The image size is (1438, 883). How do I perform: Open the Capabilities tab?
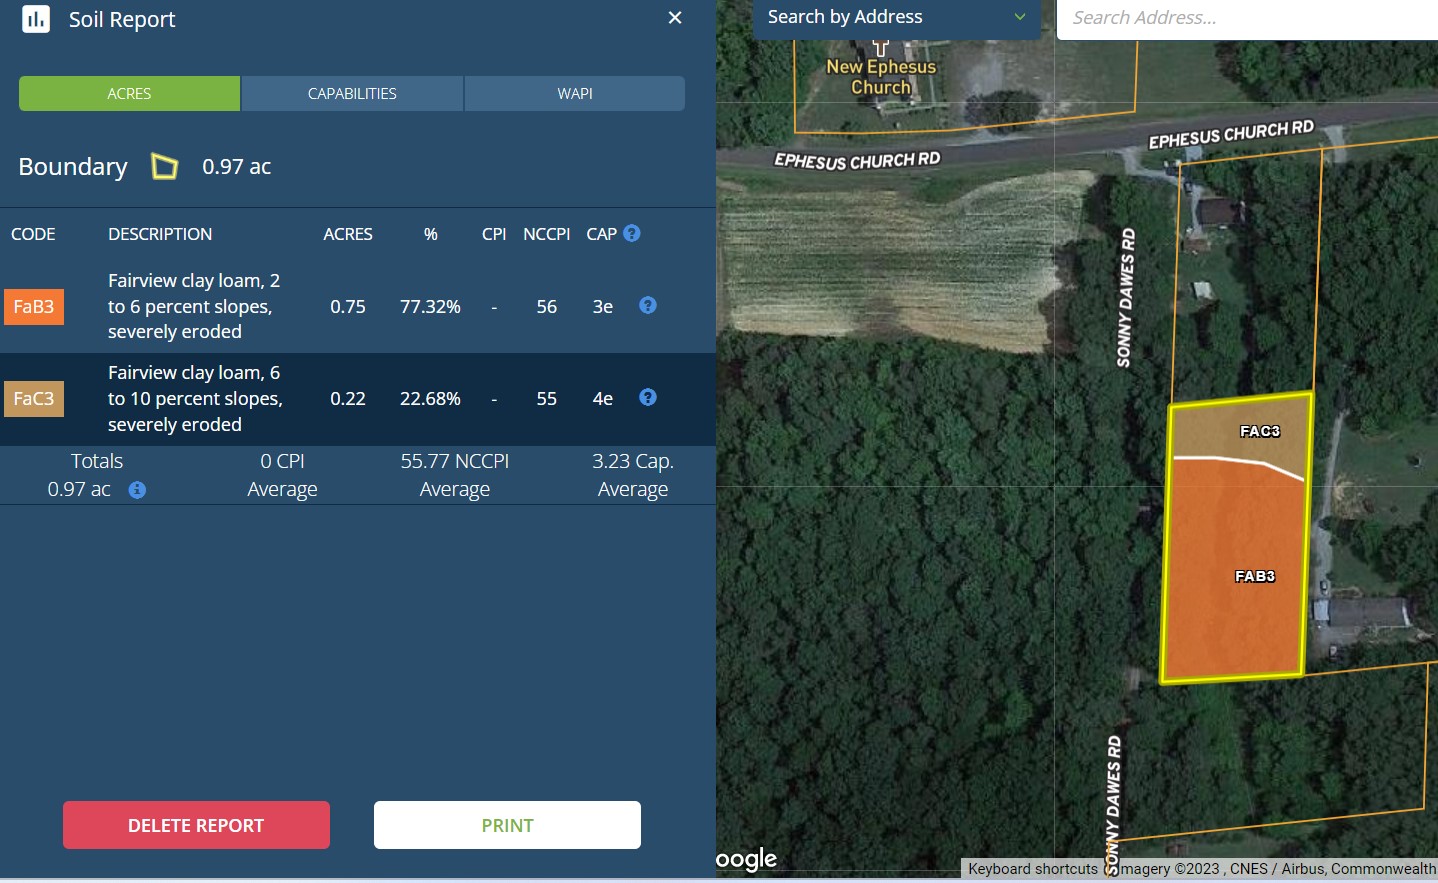(x=352, y=93)
